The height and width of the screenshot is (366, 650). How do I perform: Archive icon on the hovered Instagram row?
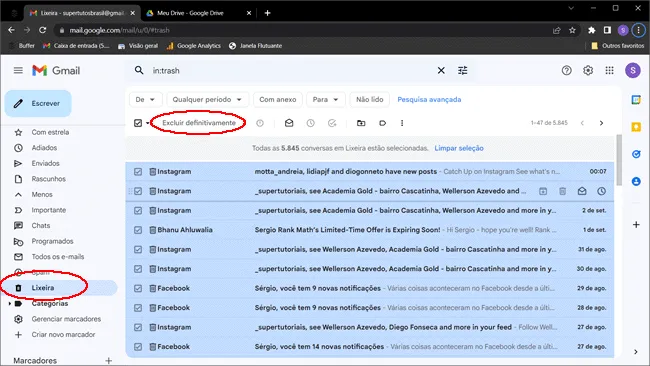pos(543,191)
